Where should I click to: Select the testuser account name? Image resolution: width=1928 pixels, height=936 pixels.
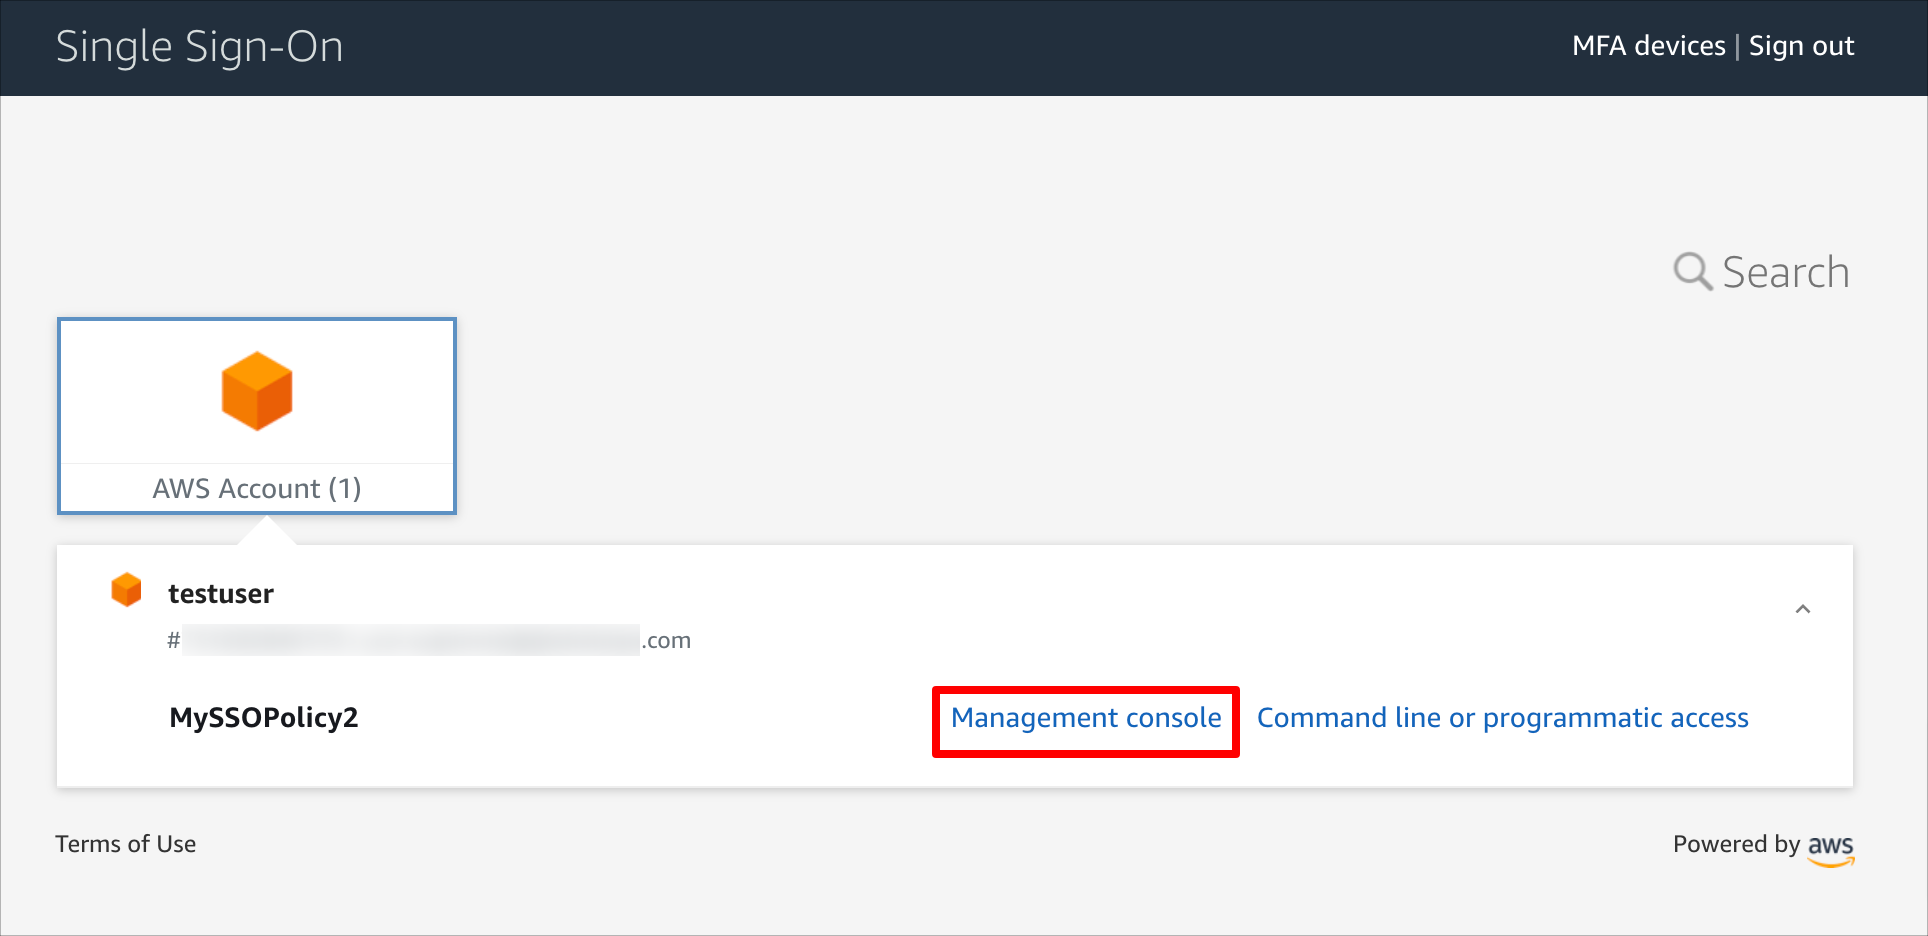221,594
